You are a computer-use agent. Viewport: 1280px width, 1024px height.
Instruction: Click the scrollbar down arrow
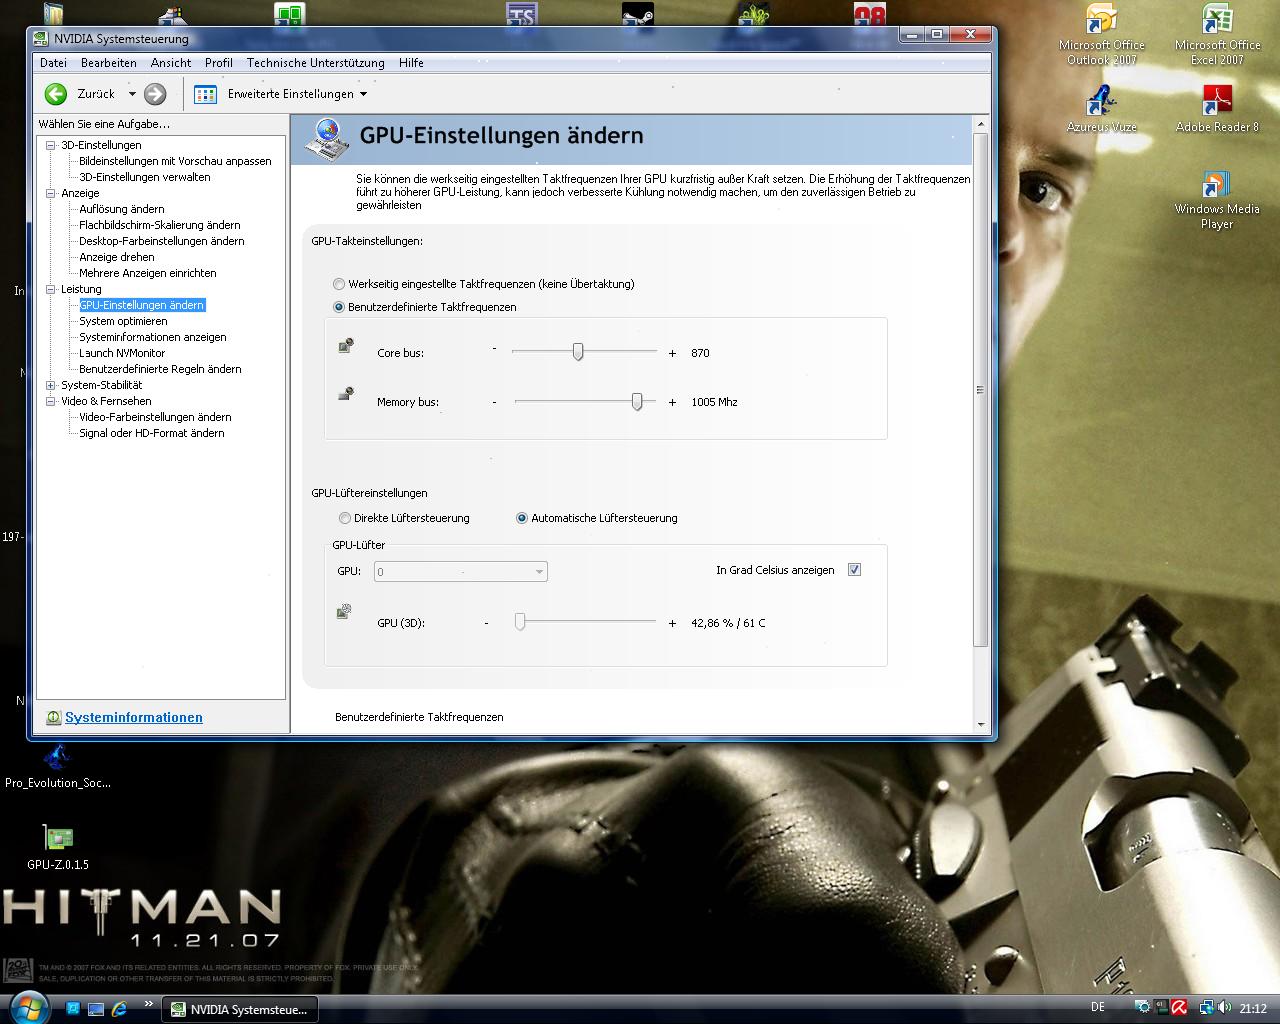click(x=980, y=725)
